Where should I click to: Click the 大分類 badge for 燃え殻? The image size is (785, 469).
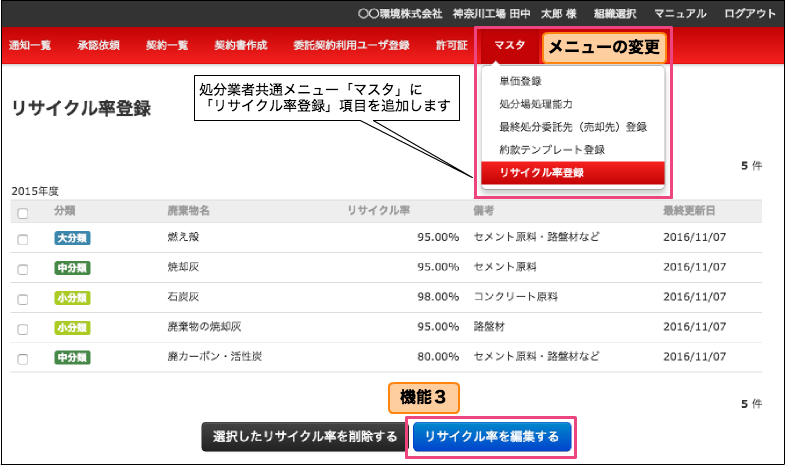click(72, 238)
